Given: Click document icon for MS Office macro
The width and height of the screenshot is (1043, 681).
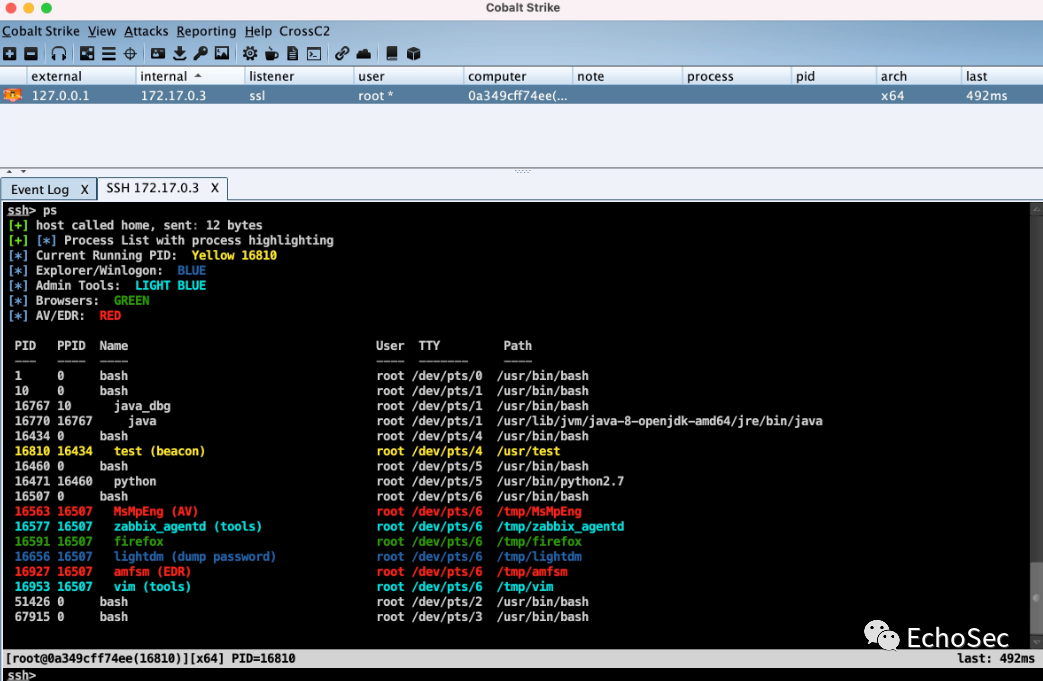Looking at the screenshot, I should click(x=292, y=54).
